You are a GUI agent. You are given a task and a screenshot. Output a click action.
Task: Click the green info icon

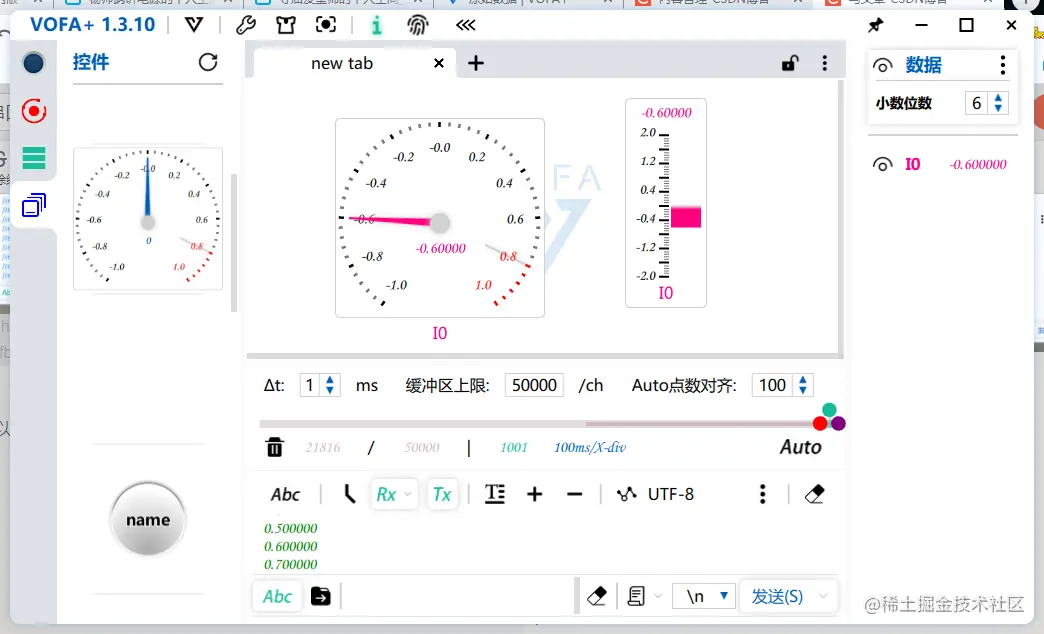pos(377,25)
